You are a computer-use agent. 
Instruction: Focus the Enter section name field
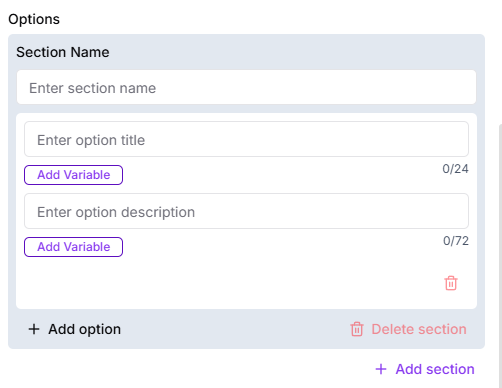click(x=246, y=87)
